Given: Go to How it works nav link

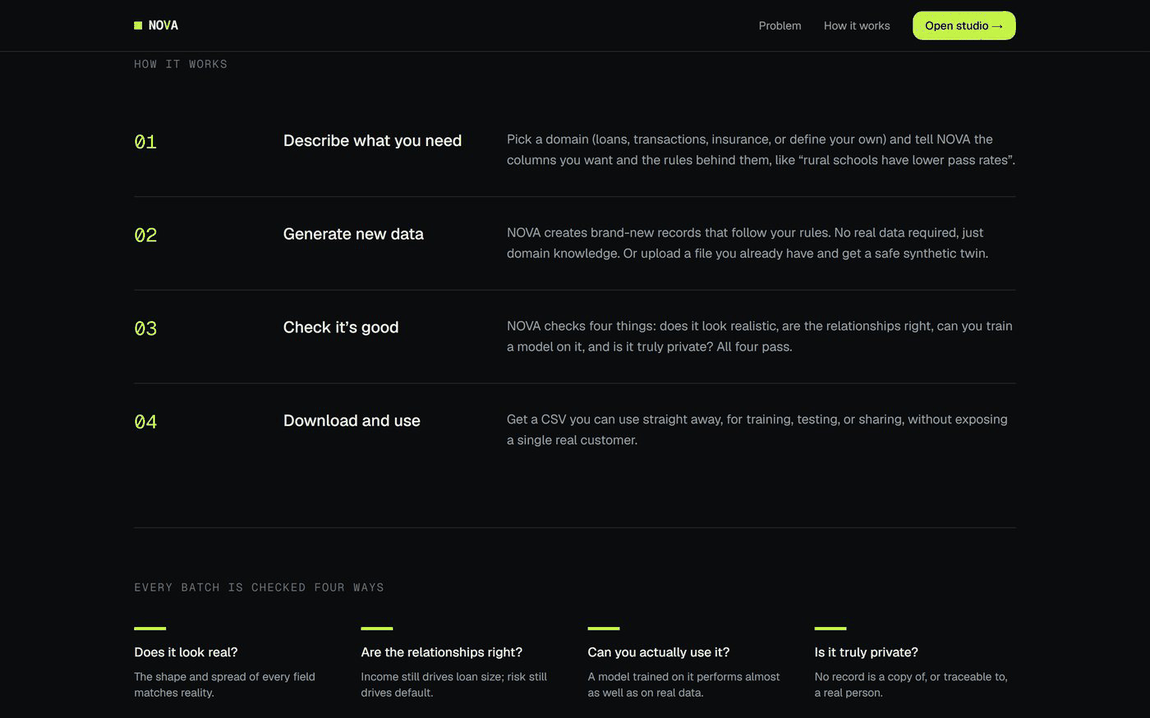Looking at the screenshot, I should tap(857, 26).
